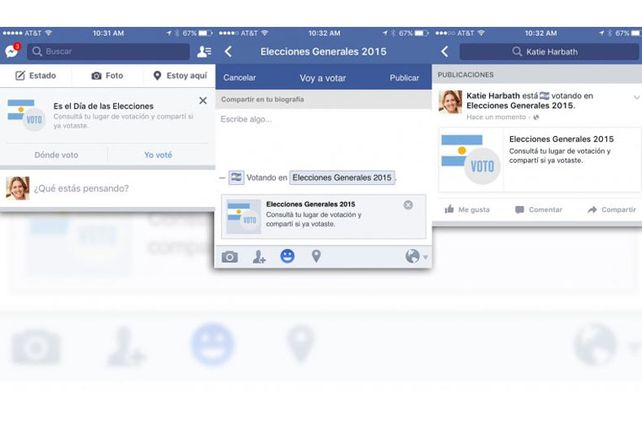The image size is (642, 448).
Task: Tap the Dónde voto button
Action: point(56,155)
